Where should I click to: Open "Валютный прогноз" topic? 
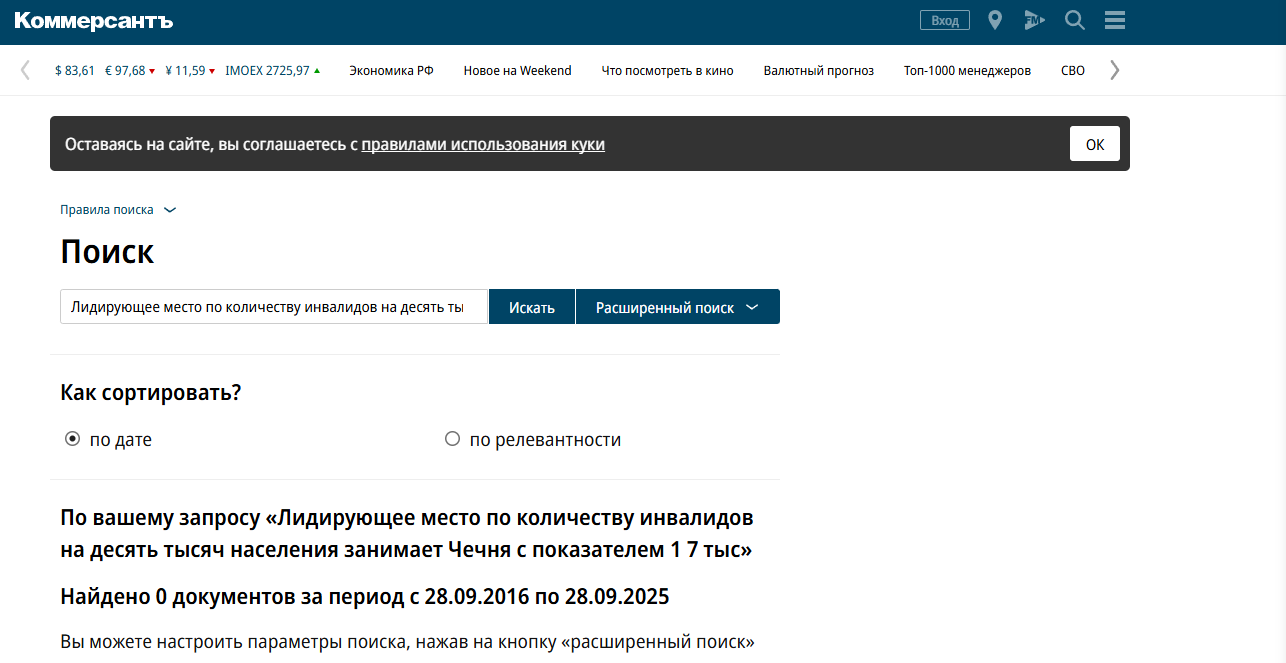tap(818, 71)
